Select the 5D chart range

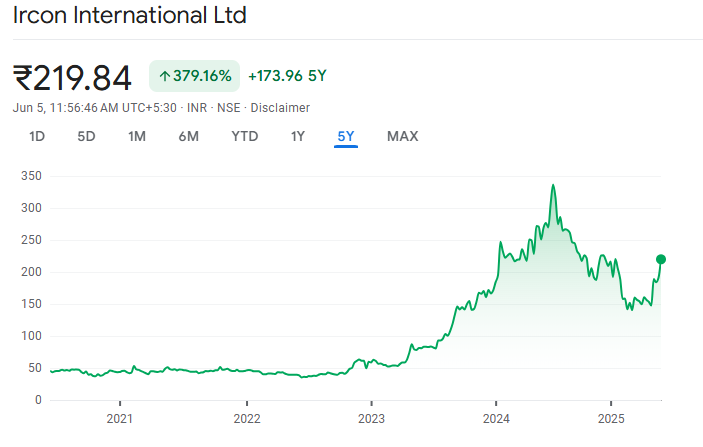[86, 136]
